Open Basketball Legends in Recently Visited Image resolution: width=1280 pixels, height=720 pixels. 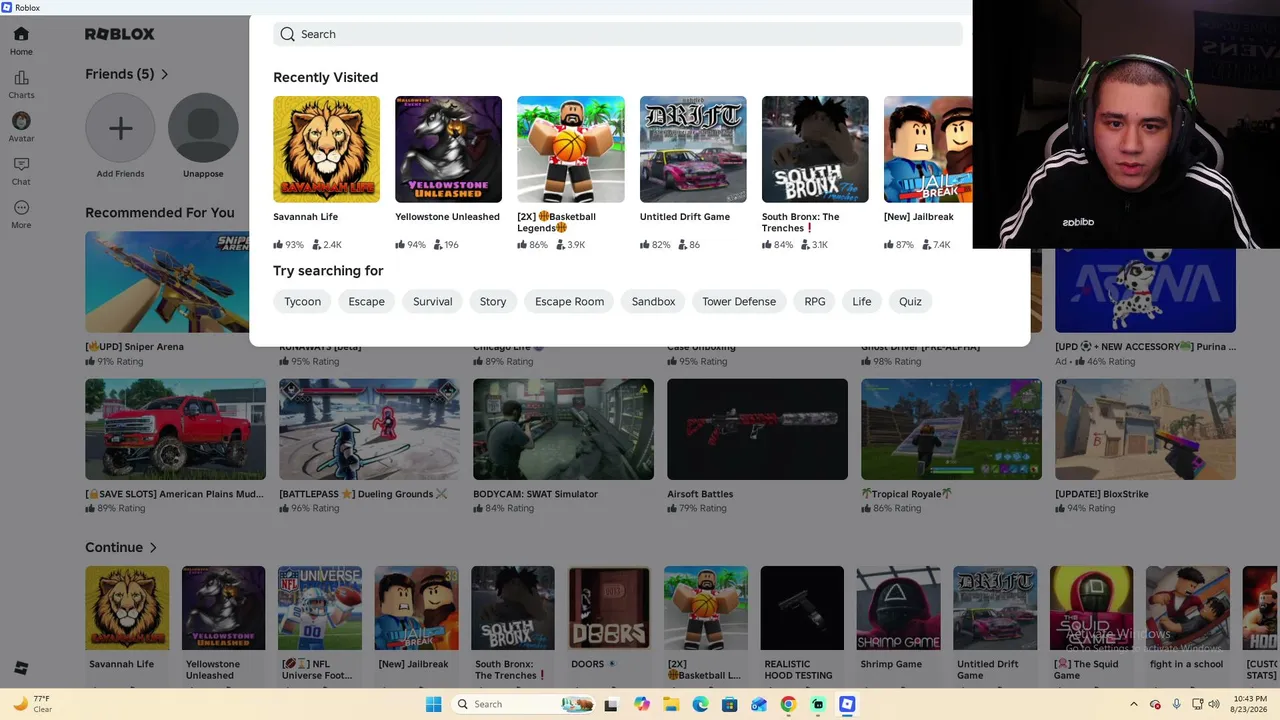click(571, 149)
